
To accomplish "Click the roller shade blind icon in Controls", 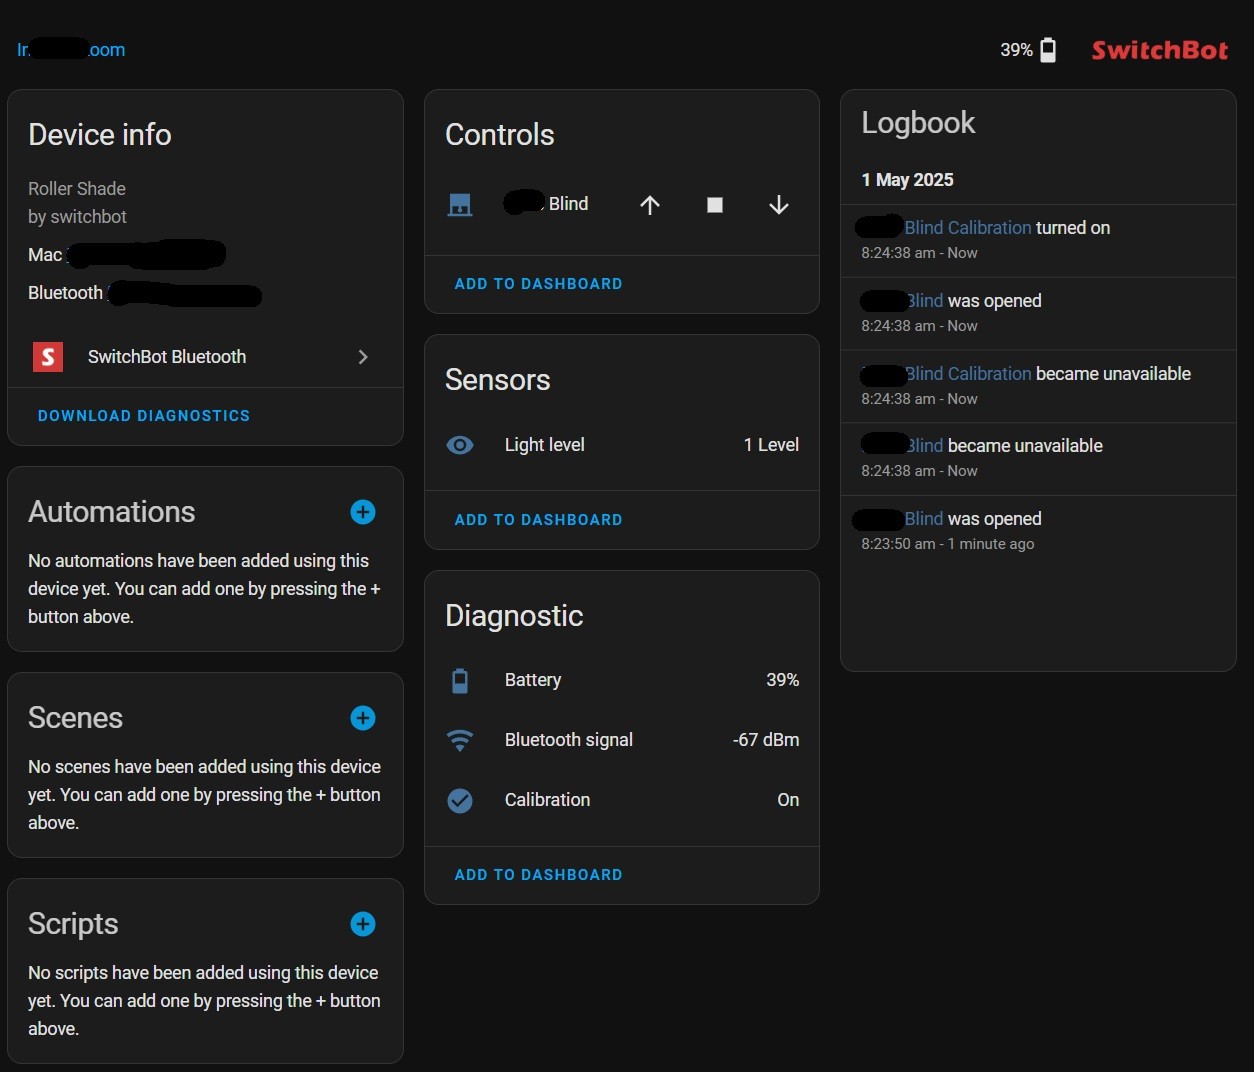I will [x=460, y=205].
